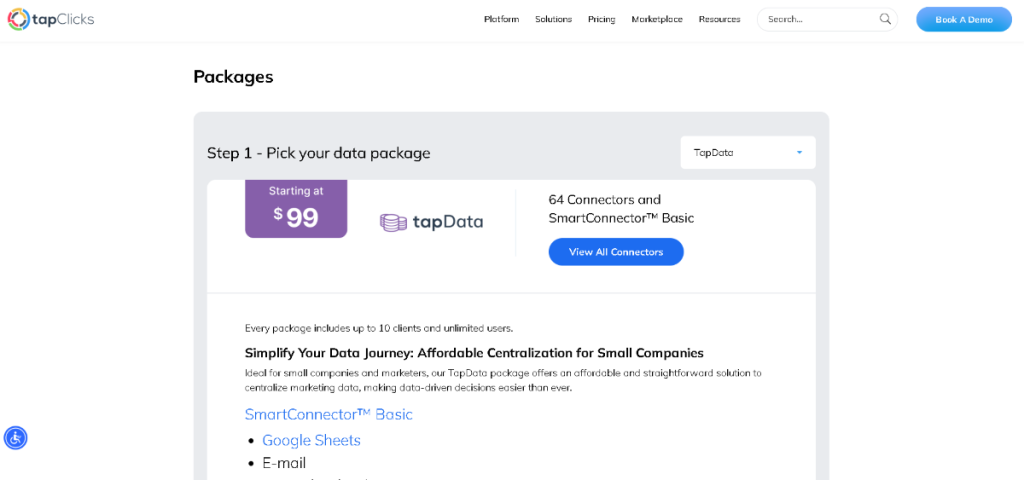The image size is (1024, 480).
Task: Type in the Search input field
Action: click(x=820, y=19)
